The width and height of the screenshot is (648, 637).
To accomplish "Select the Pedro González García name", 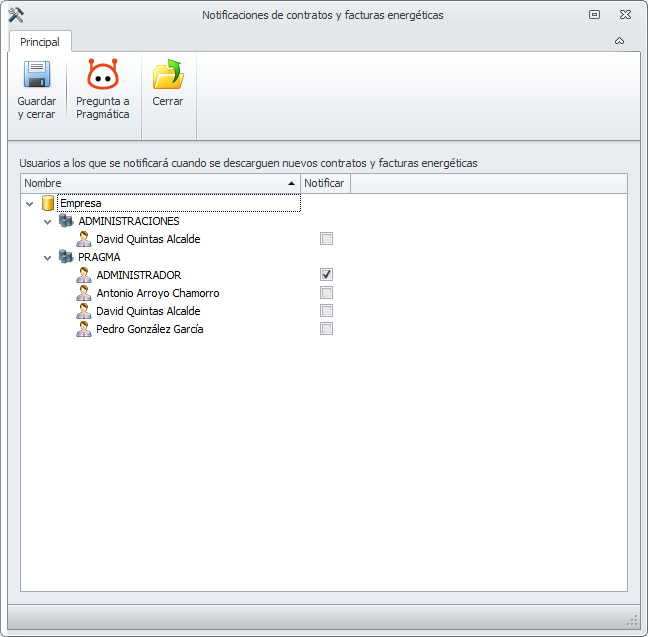I will pos(150,329).
